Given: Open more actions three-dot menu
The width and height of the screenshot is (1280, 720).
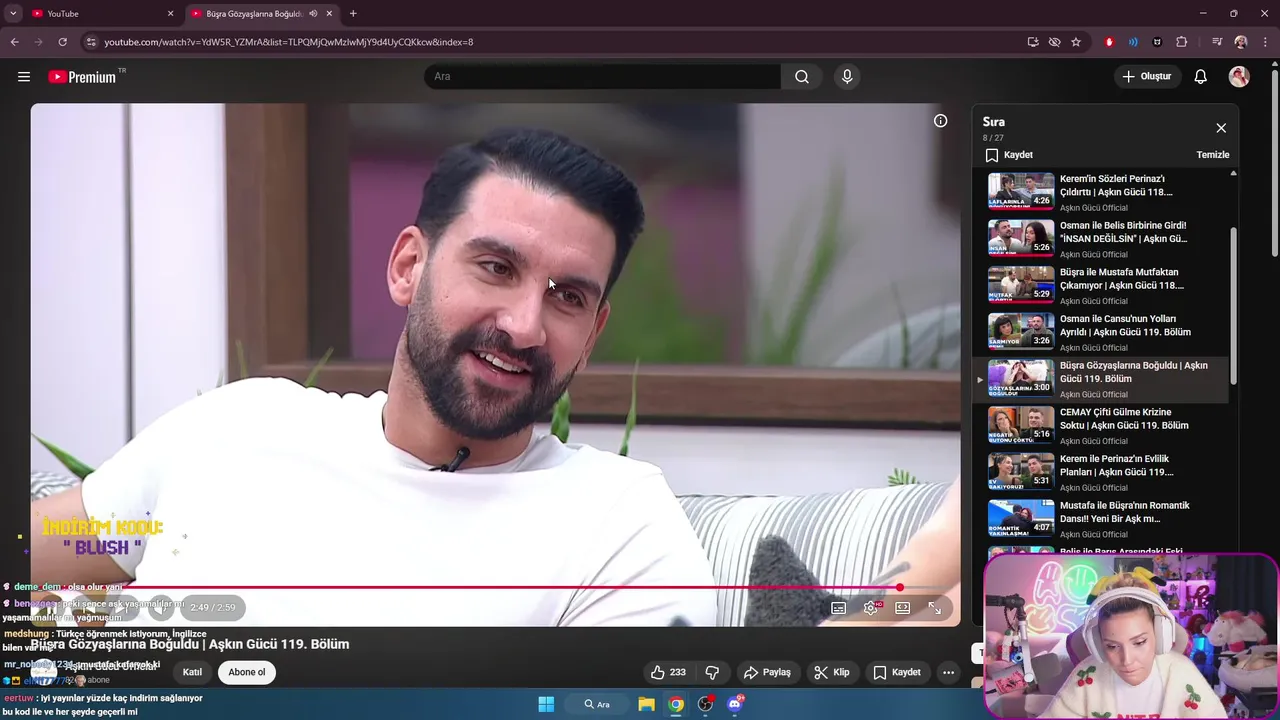Looking at the screenshot, I should coord(948,672).
